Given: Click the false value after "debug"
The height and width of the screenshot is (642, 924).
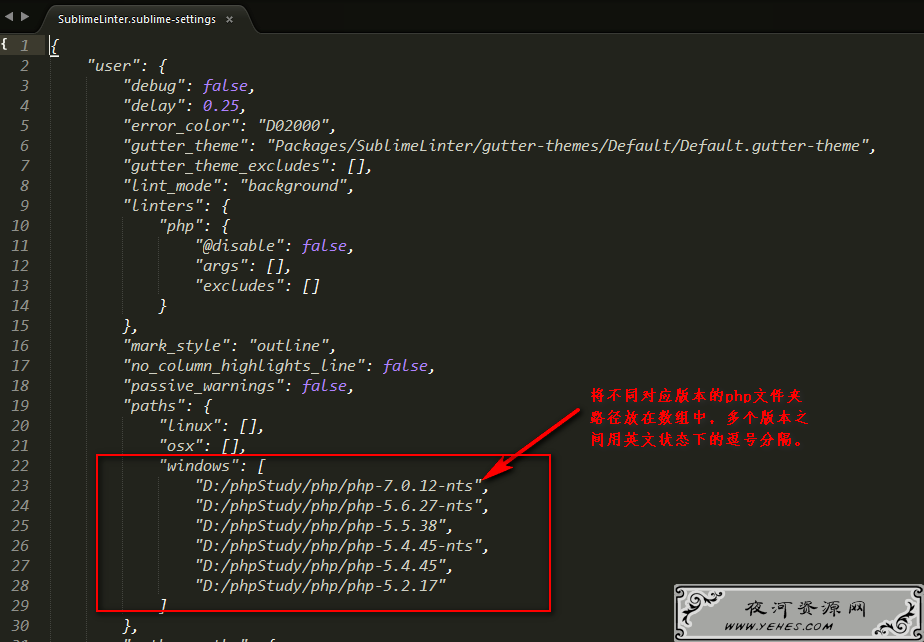Looking at the screenshot, I should tap(225, 85).
